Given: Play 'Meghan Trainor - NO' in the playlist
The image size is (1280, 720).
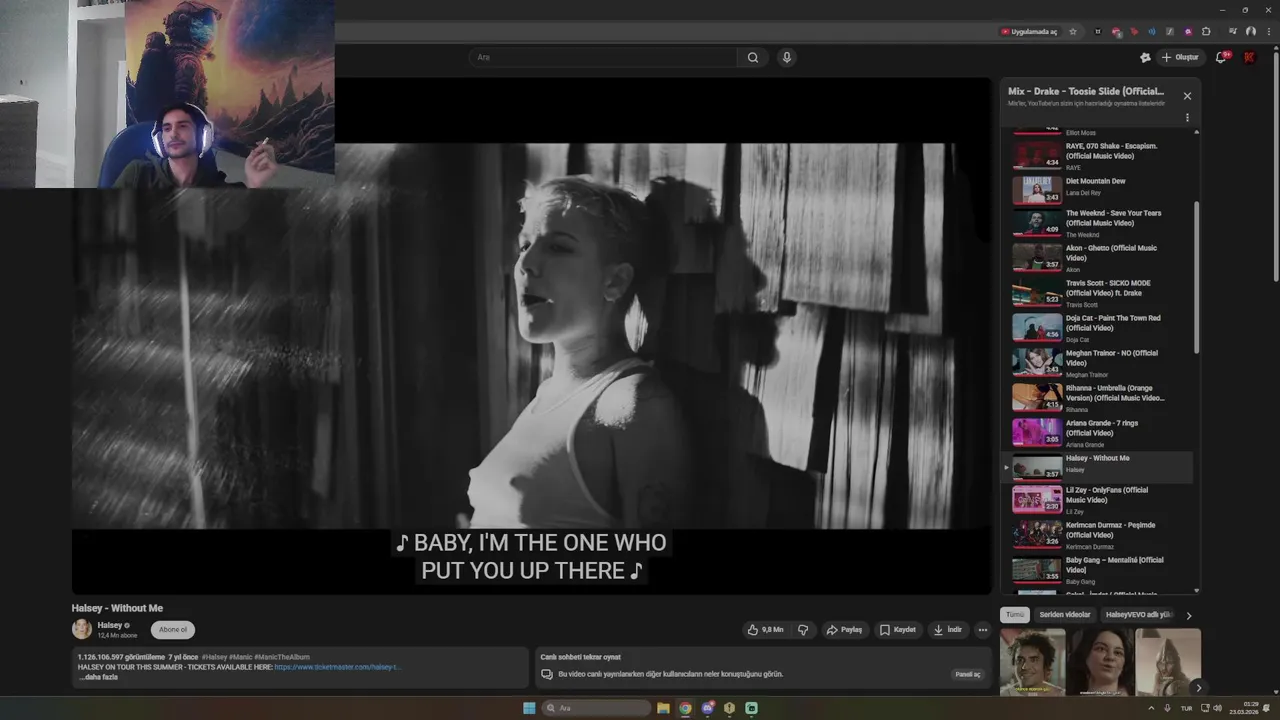Looking at the screenshot, I should point(1101,363).
